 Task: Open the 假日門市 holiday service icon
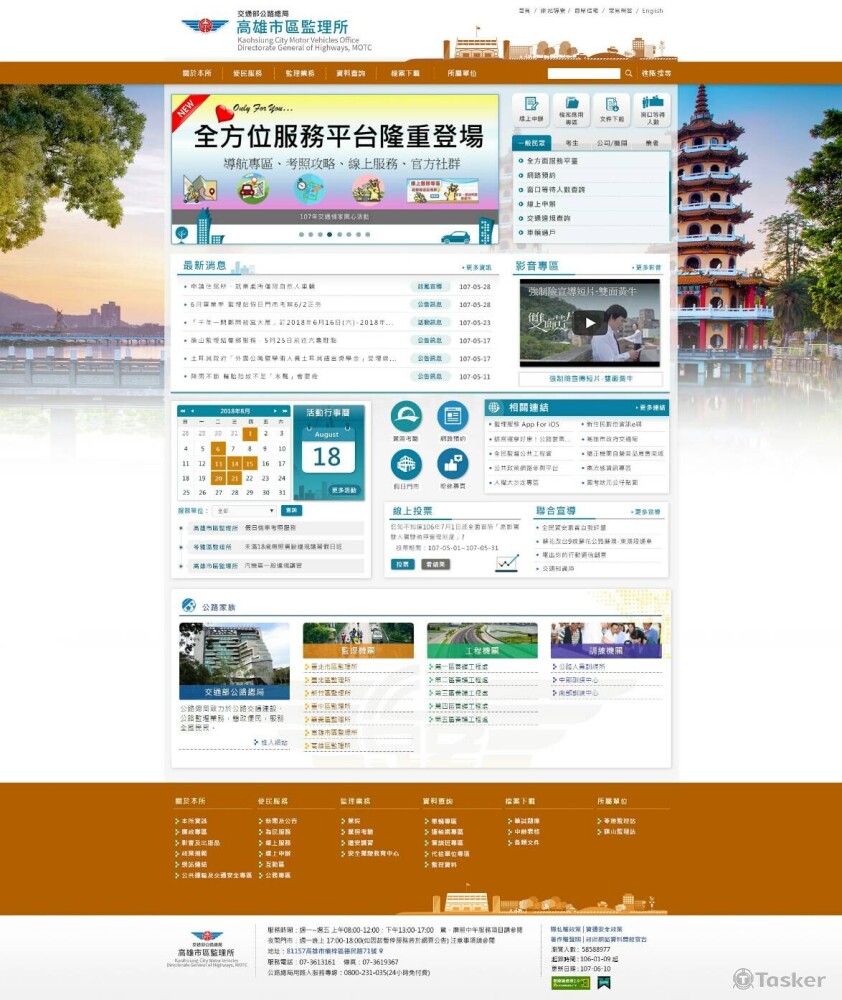pos(407,464)
